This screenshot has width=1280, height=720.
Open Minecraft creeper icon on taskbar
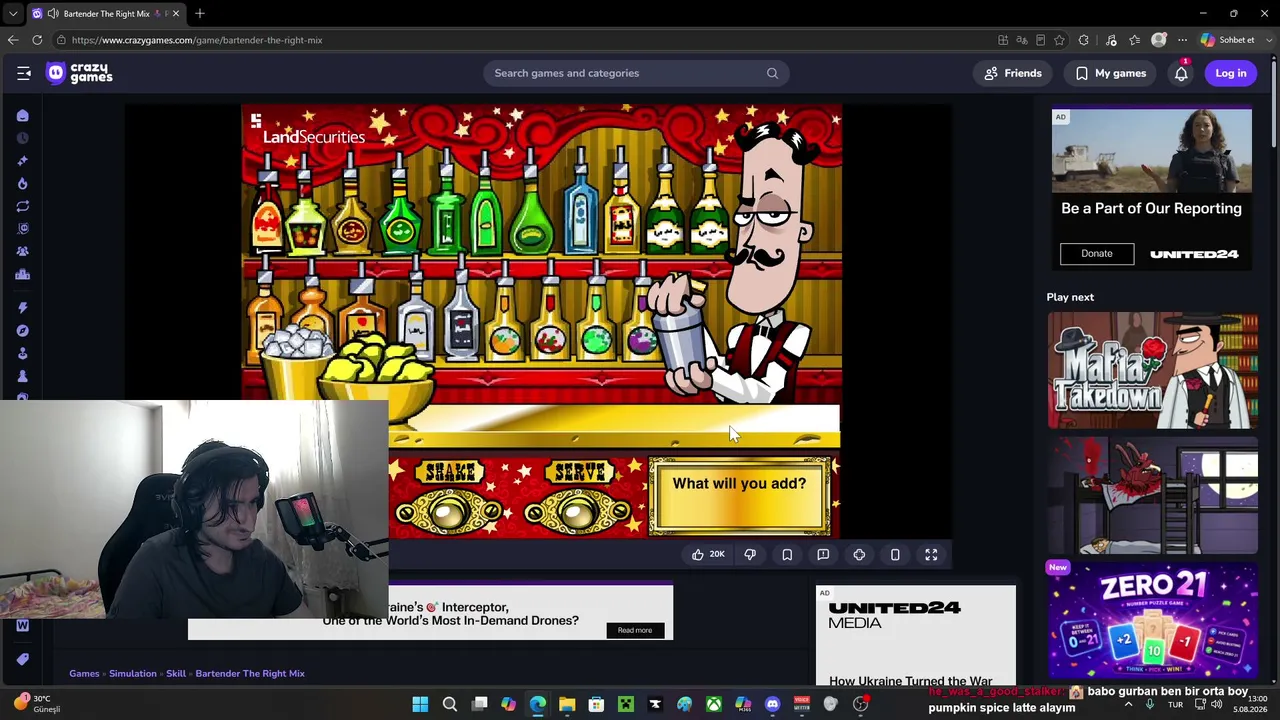626,704
